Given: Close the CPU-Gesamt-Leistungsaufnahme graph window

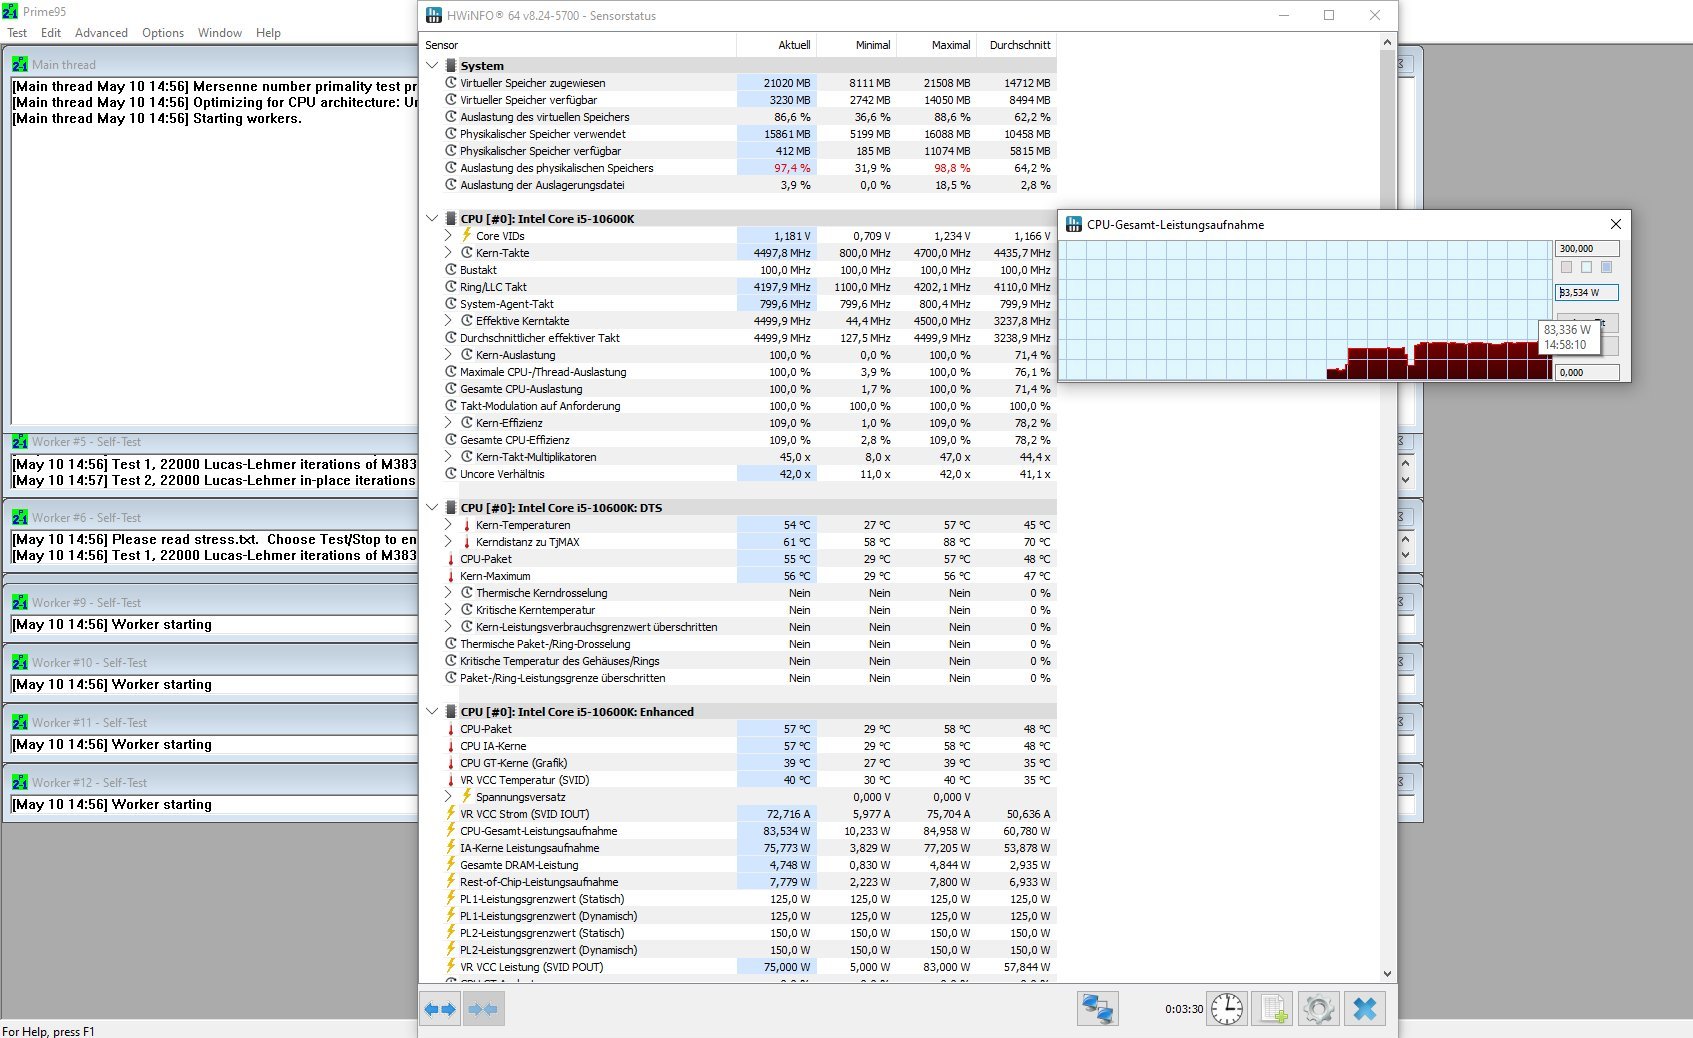Looking at the screenshot, I should [1615, 224].
